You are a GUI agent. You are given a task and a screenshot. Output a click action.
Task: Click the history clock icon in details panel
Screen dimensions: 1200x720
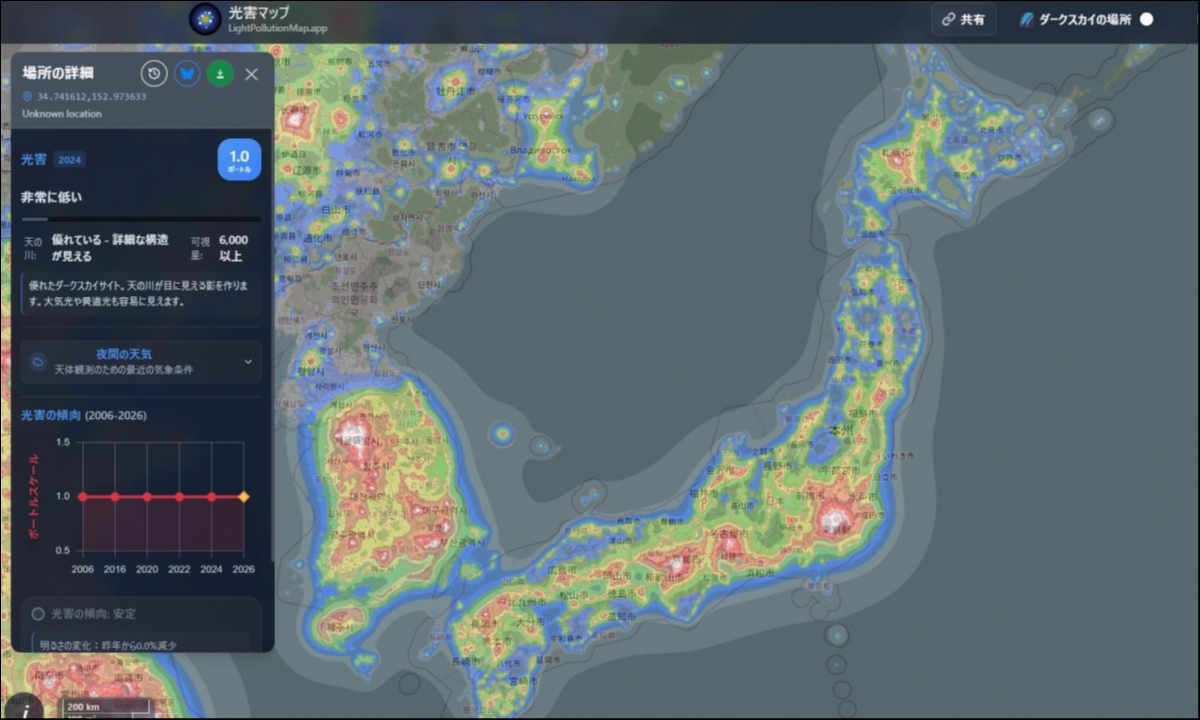[x=154, y=74]
